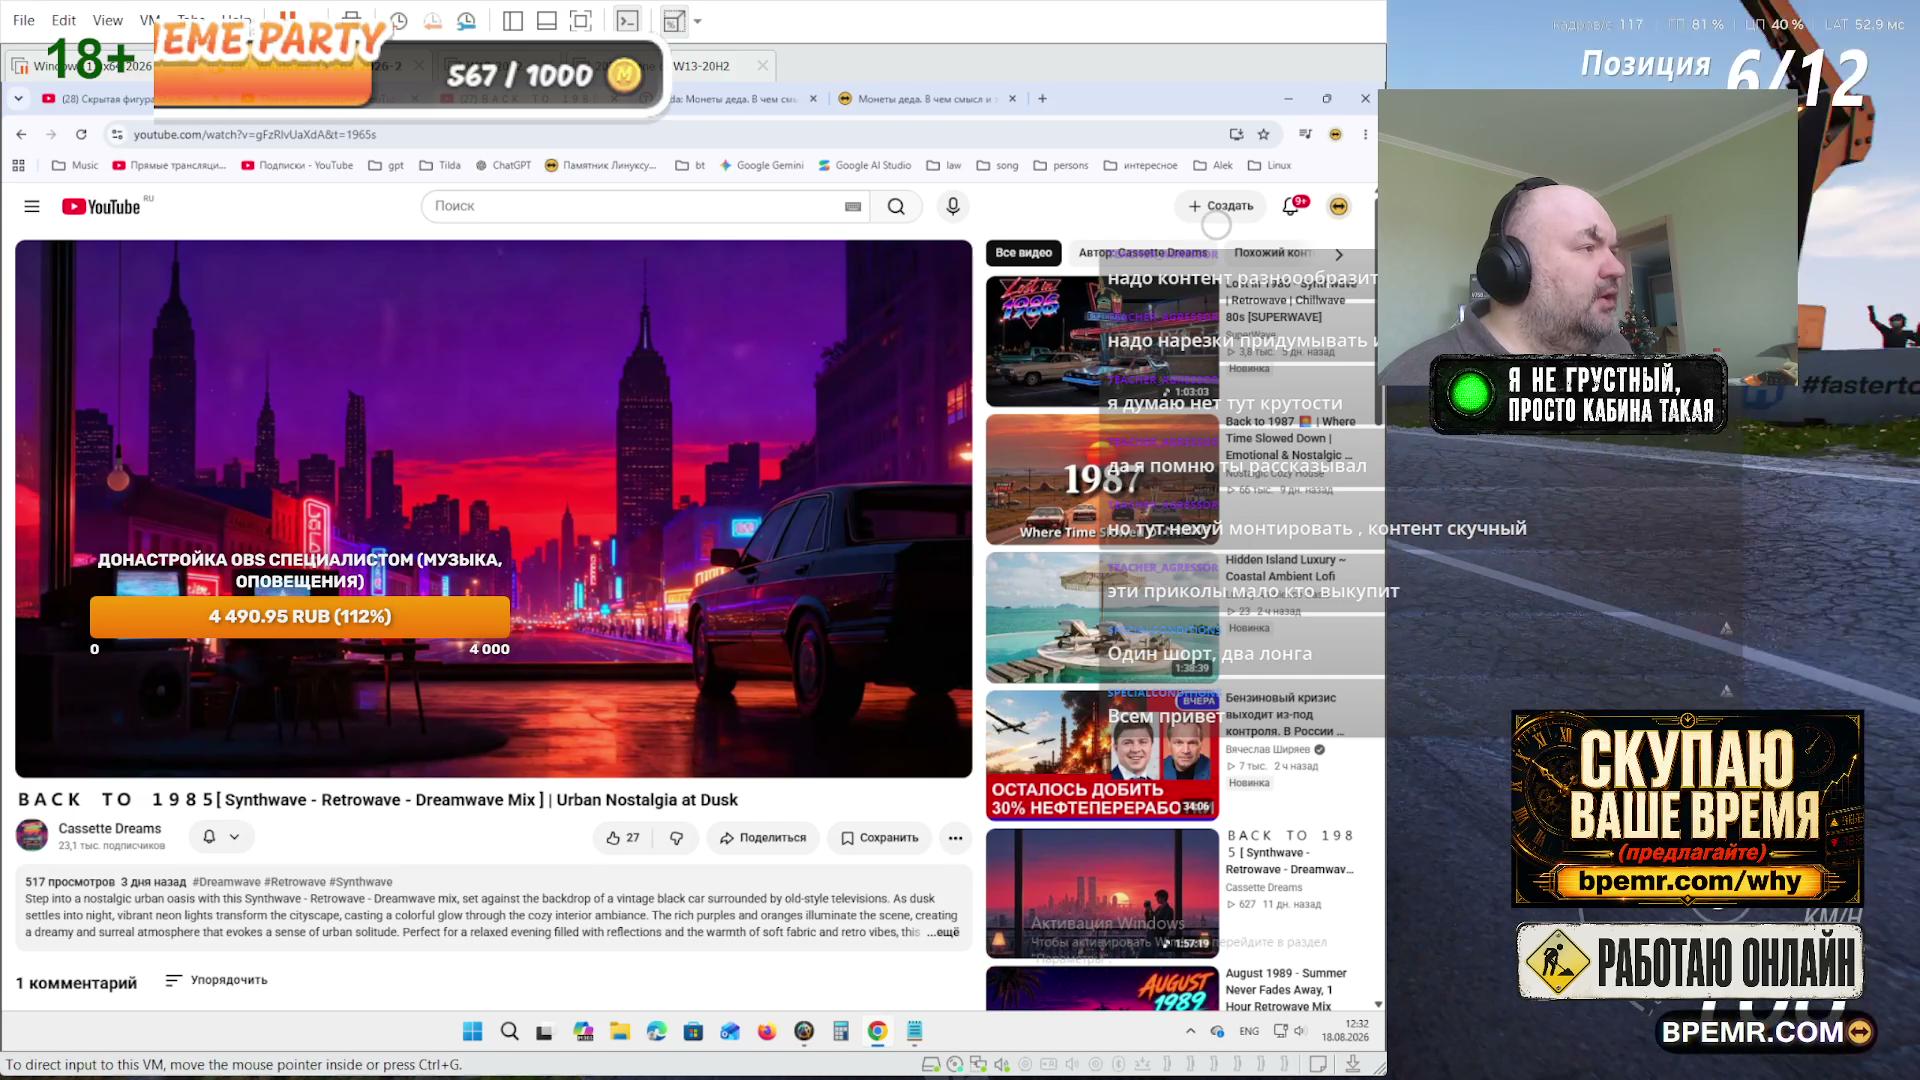Viewport: 1920px width, 1080px height.
Task: Switch to Google Chrome on the taskbar
Action: point(877,1031)
